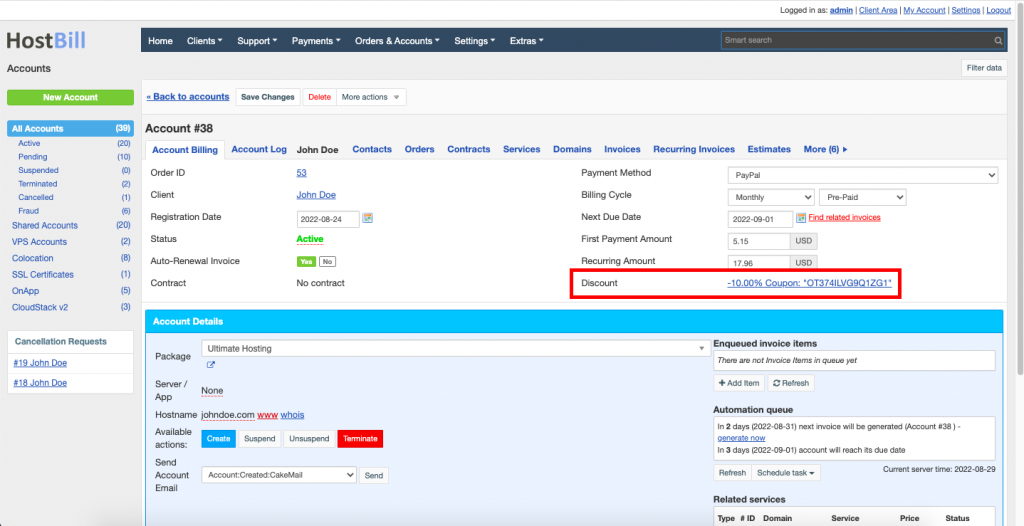Click the Suspend action button
1024x526 pixels.
click(x=260, y=439)
